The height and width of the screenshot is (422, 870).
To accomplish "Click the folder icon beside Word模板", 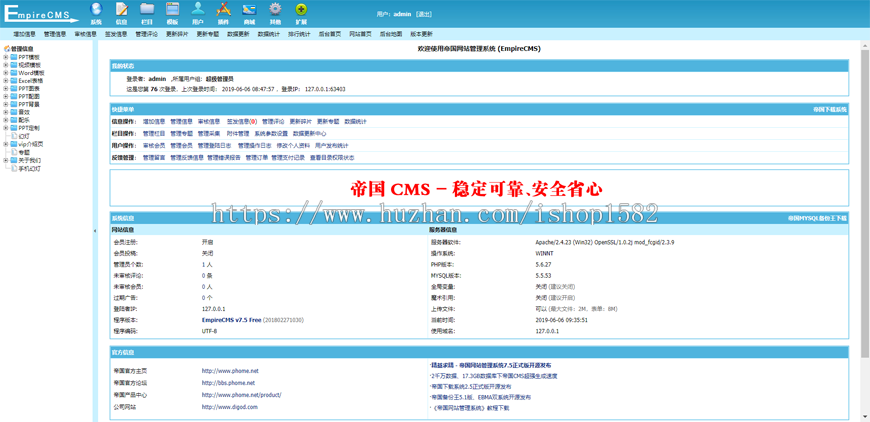I will tap(14, 72).
